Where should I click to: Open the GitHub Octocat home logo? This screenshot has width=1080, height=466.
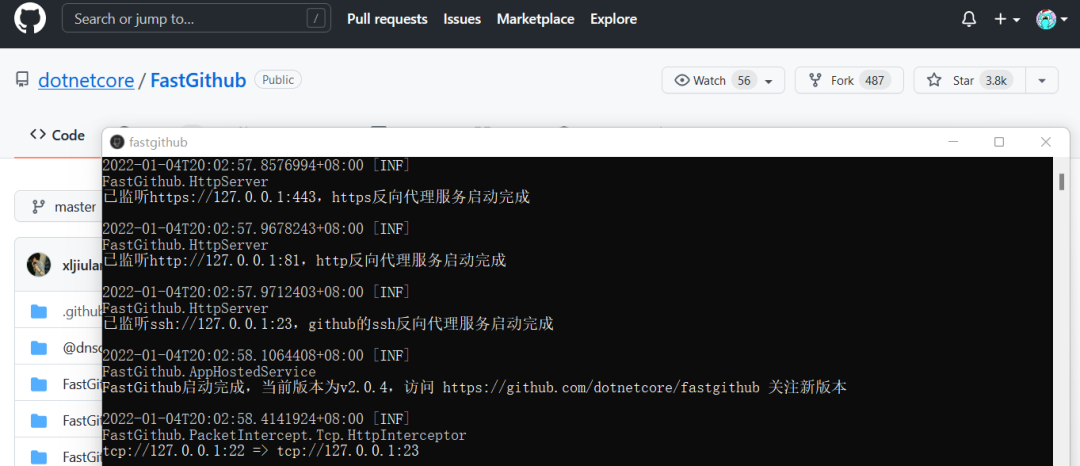(30, 18)
